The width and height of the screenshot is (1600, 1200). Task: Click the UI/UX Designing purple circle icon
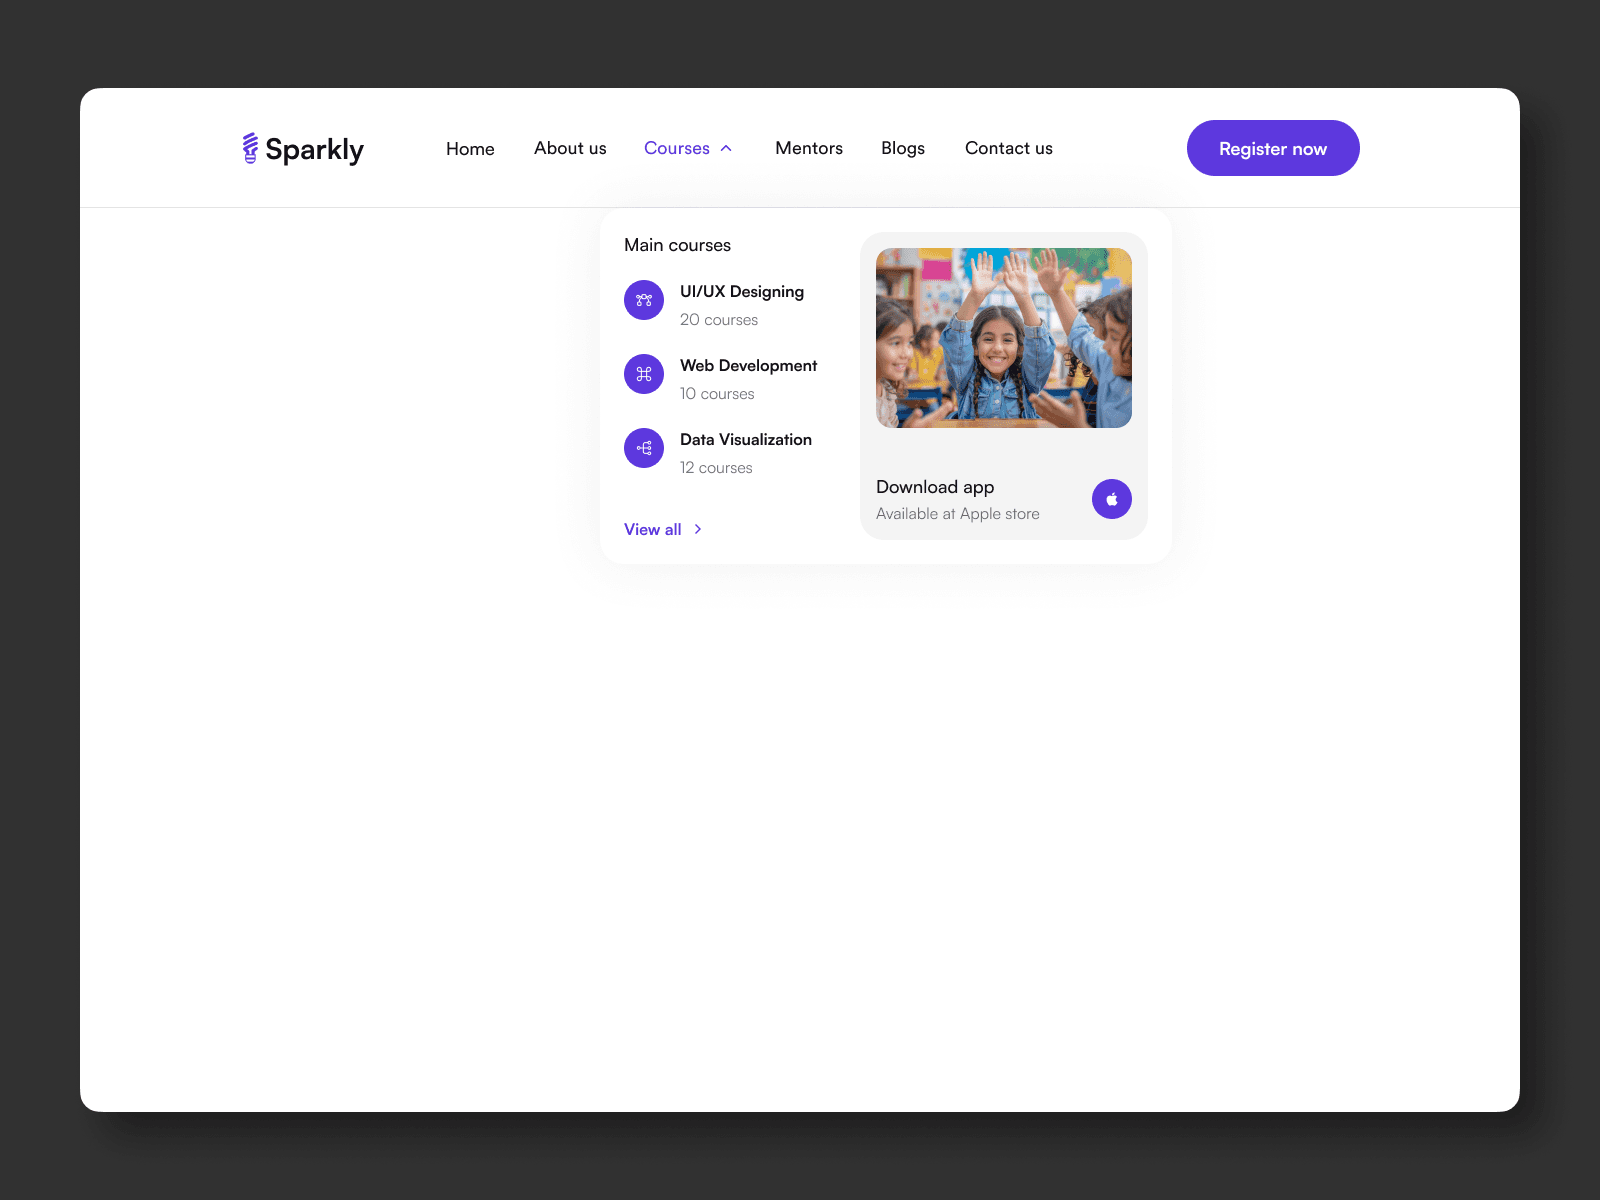(644, 300)
